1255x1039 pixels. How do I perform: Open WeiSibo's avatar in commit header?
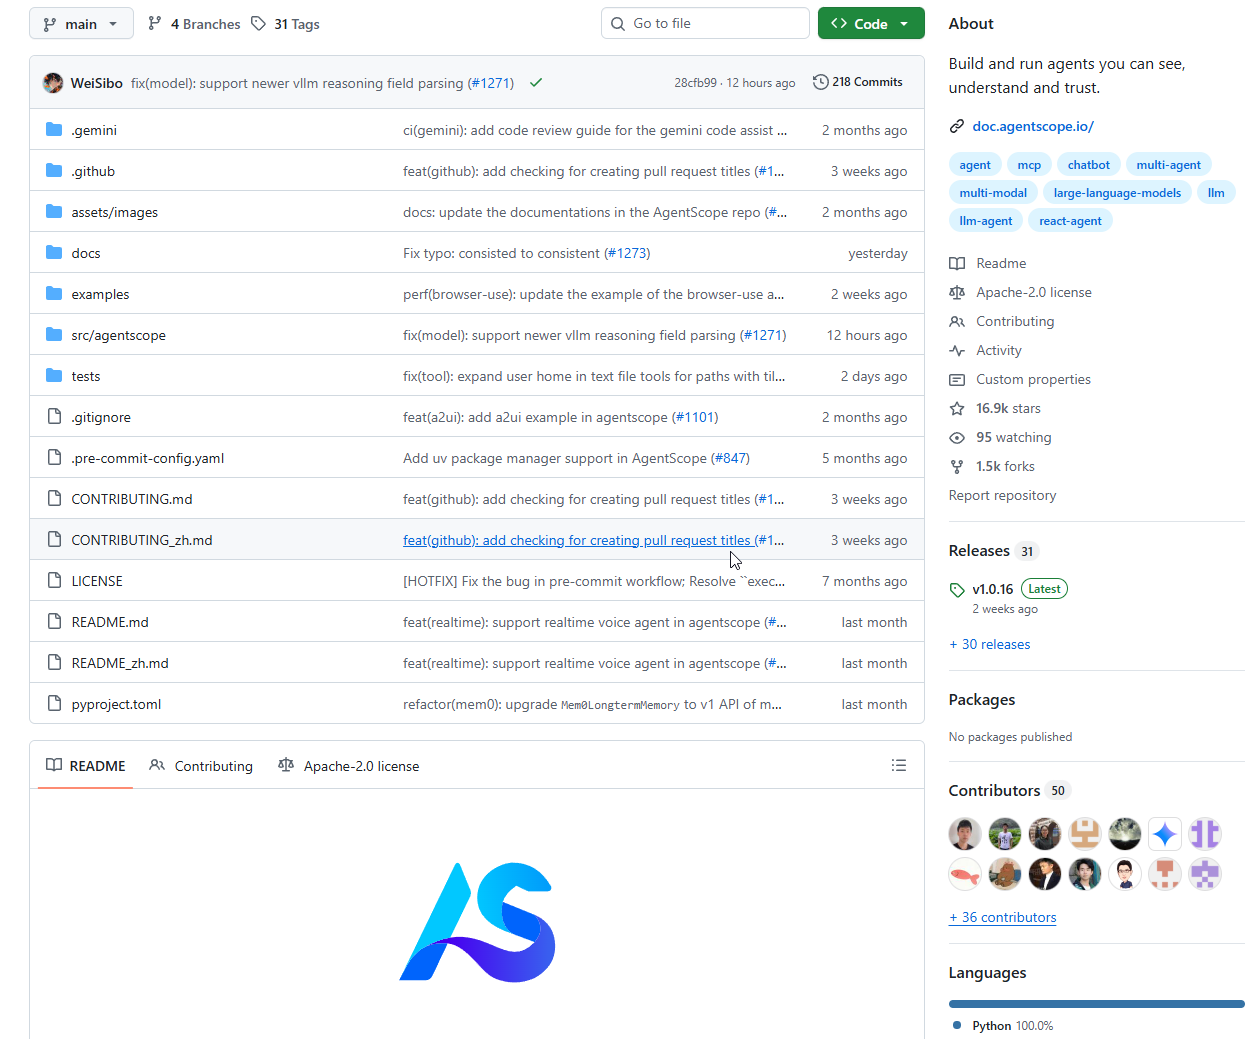tap(53, 83)
